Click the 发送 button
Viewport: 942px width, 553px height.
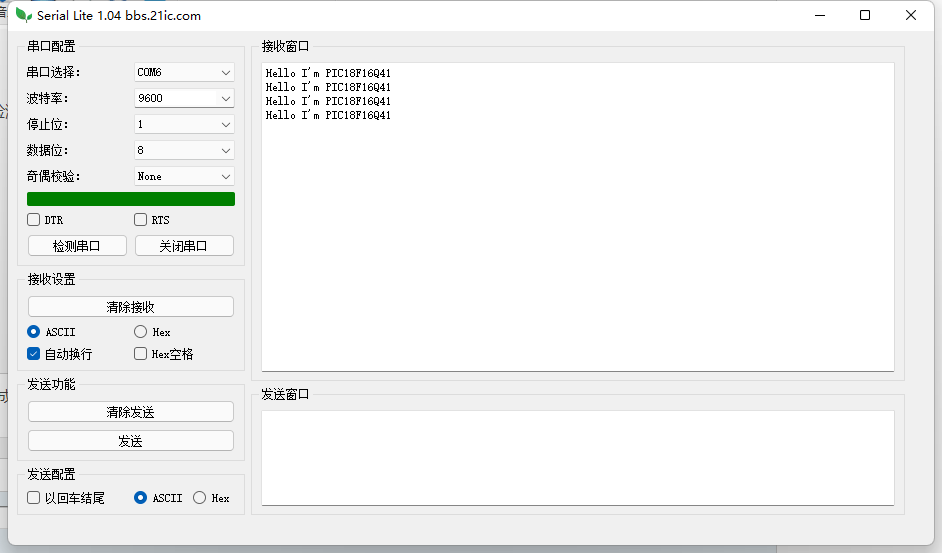[x=130, y=441]
